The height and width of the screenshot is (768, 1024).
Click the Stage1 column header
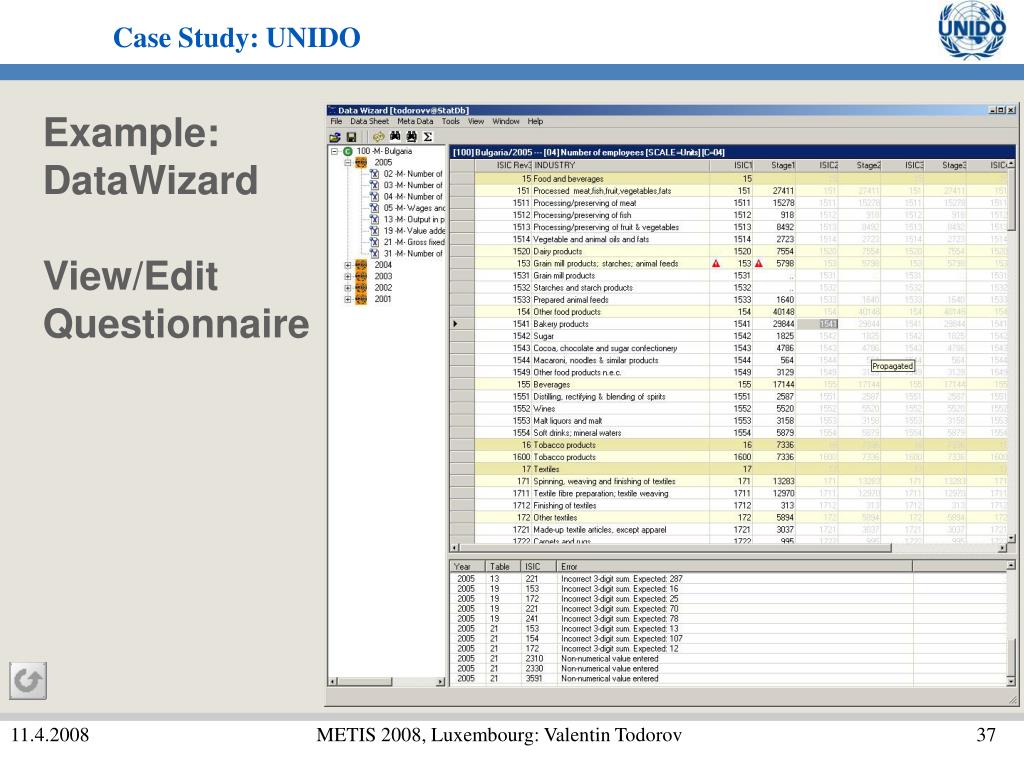(x=775, y=166)
